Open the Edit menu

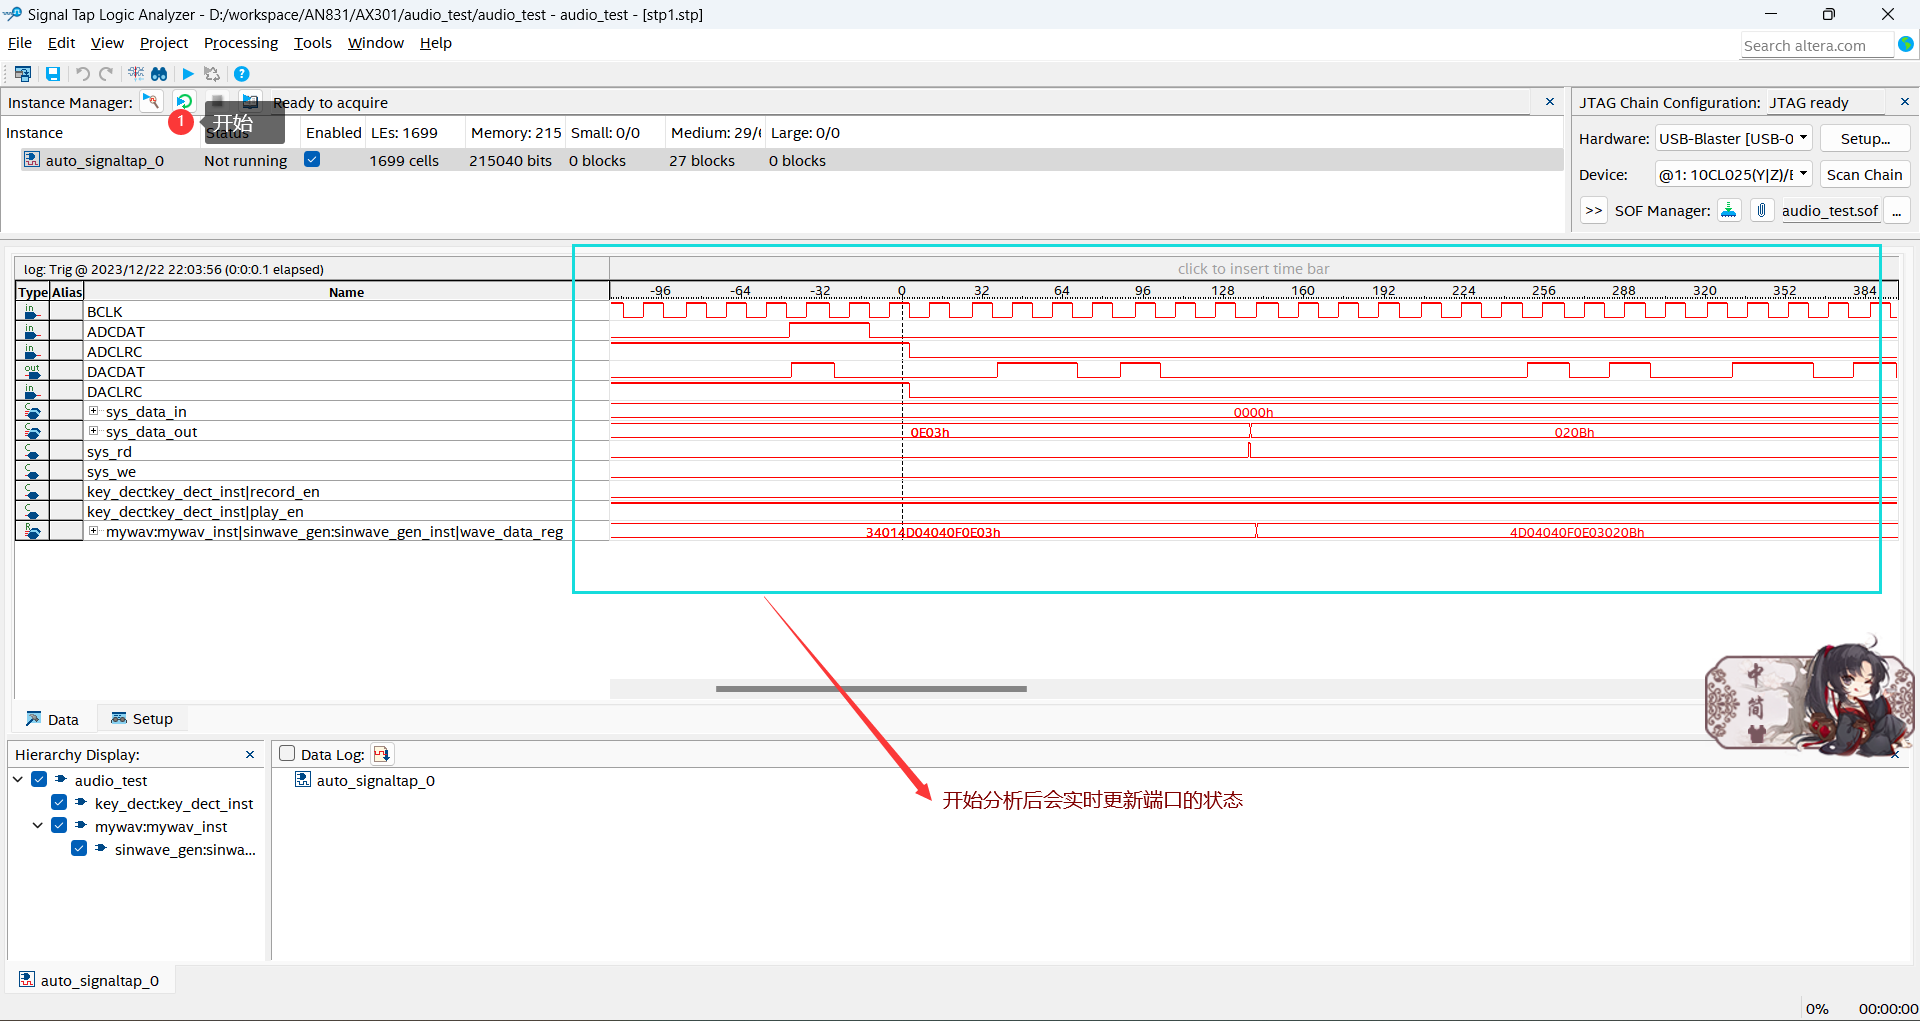(x=61, y=43)
